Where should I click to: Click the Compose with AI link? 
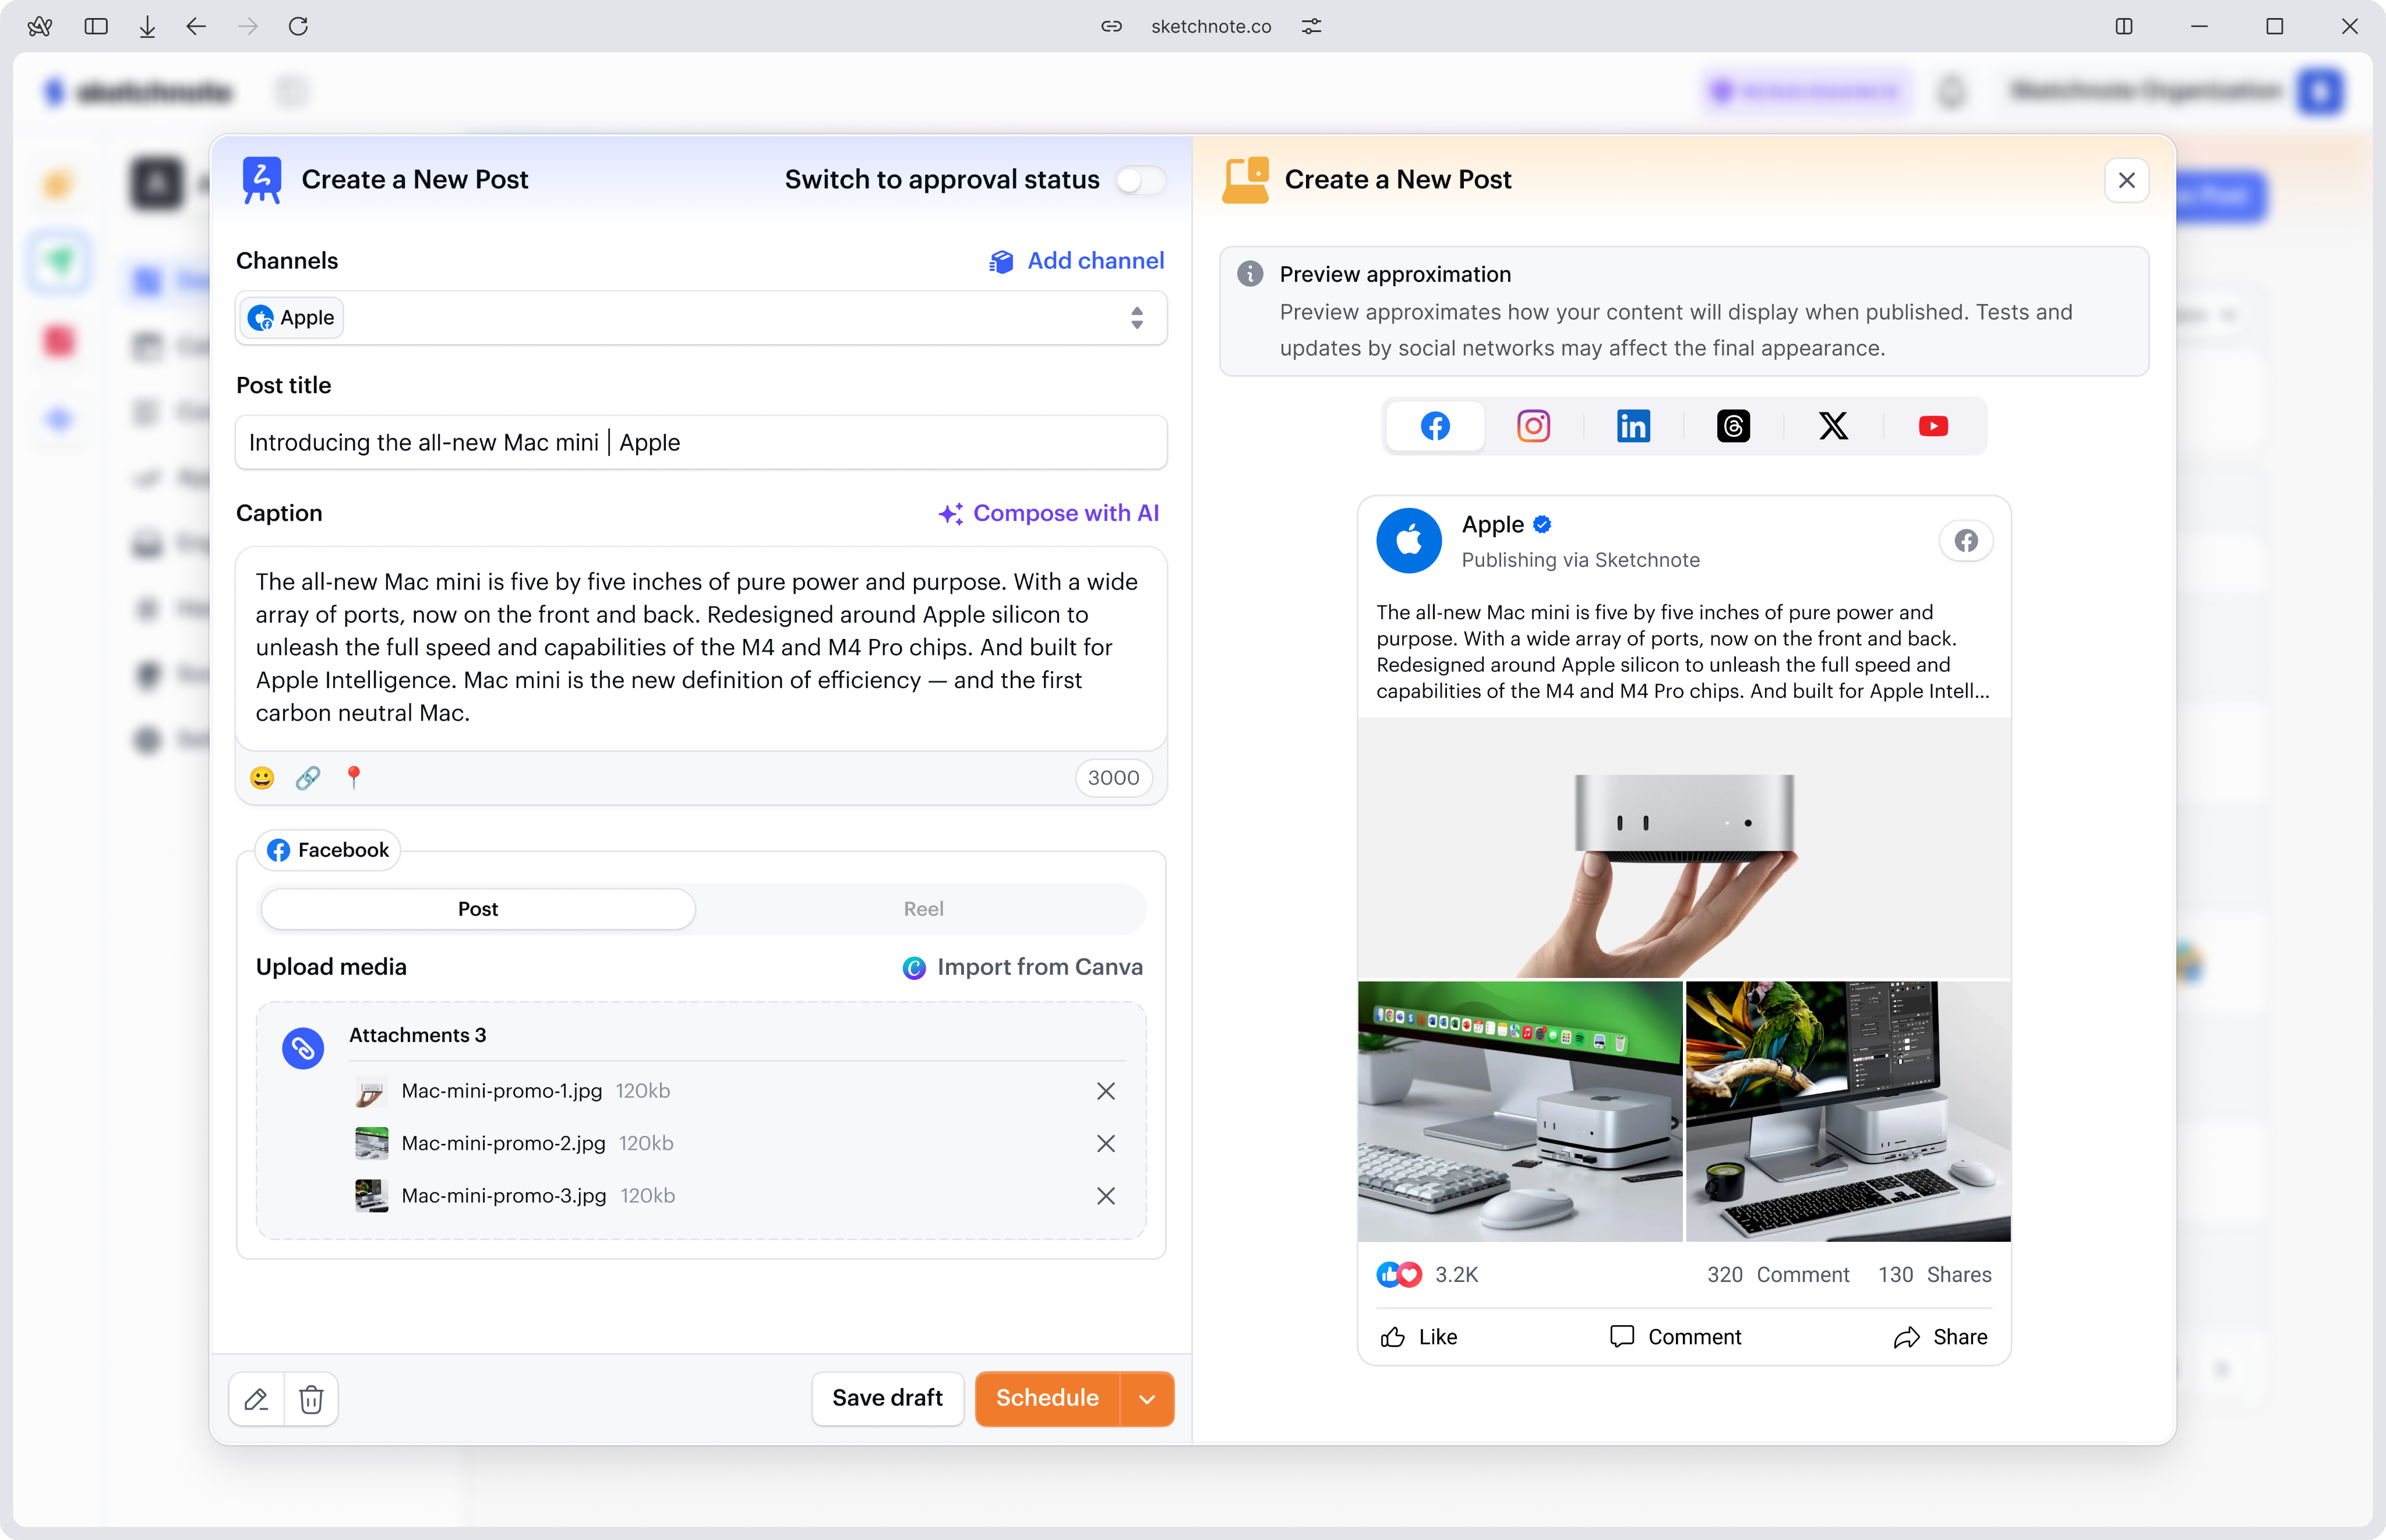pos(1049,513)
